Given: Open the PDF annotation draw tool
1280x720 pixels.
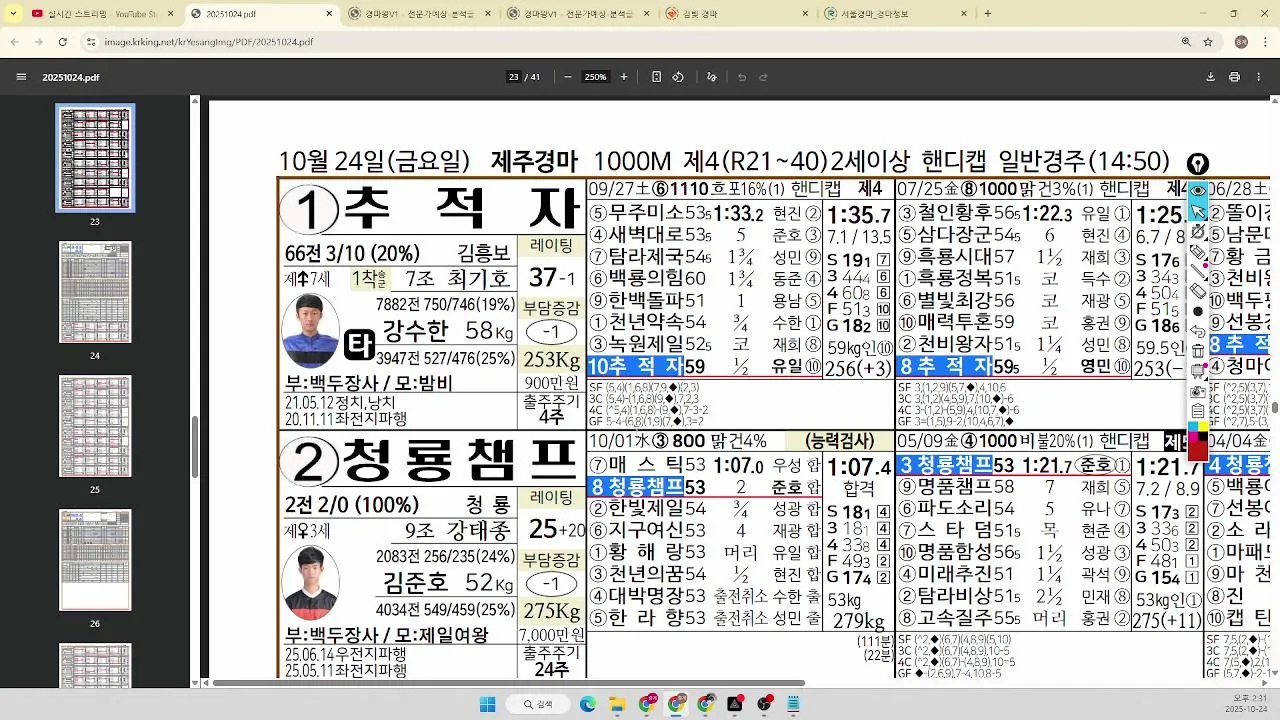Looking at the screenshot, I should click(x=712, y=77).
